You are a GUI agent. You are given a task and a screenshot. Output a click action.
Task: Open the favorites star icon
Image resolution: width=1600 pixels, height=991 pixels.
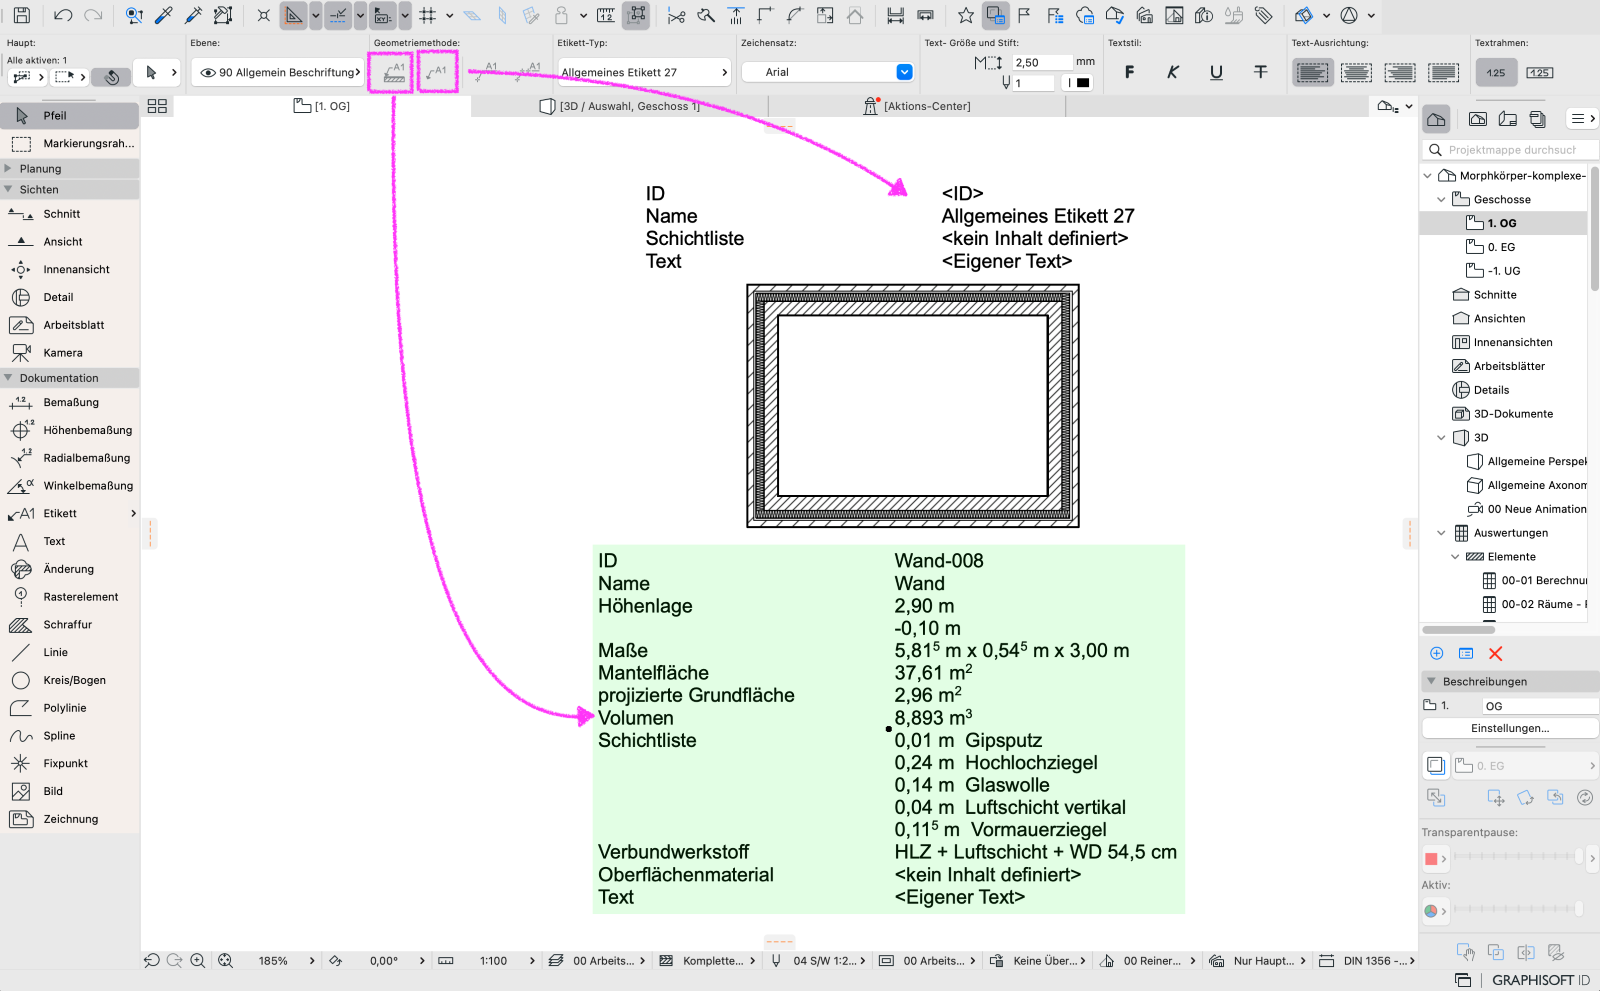click(x=965, y=15)
